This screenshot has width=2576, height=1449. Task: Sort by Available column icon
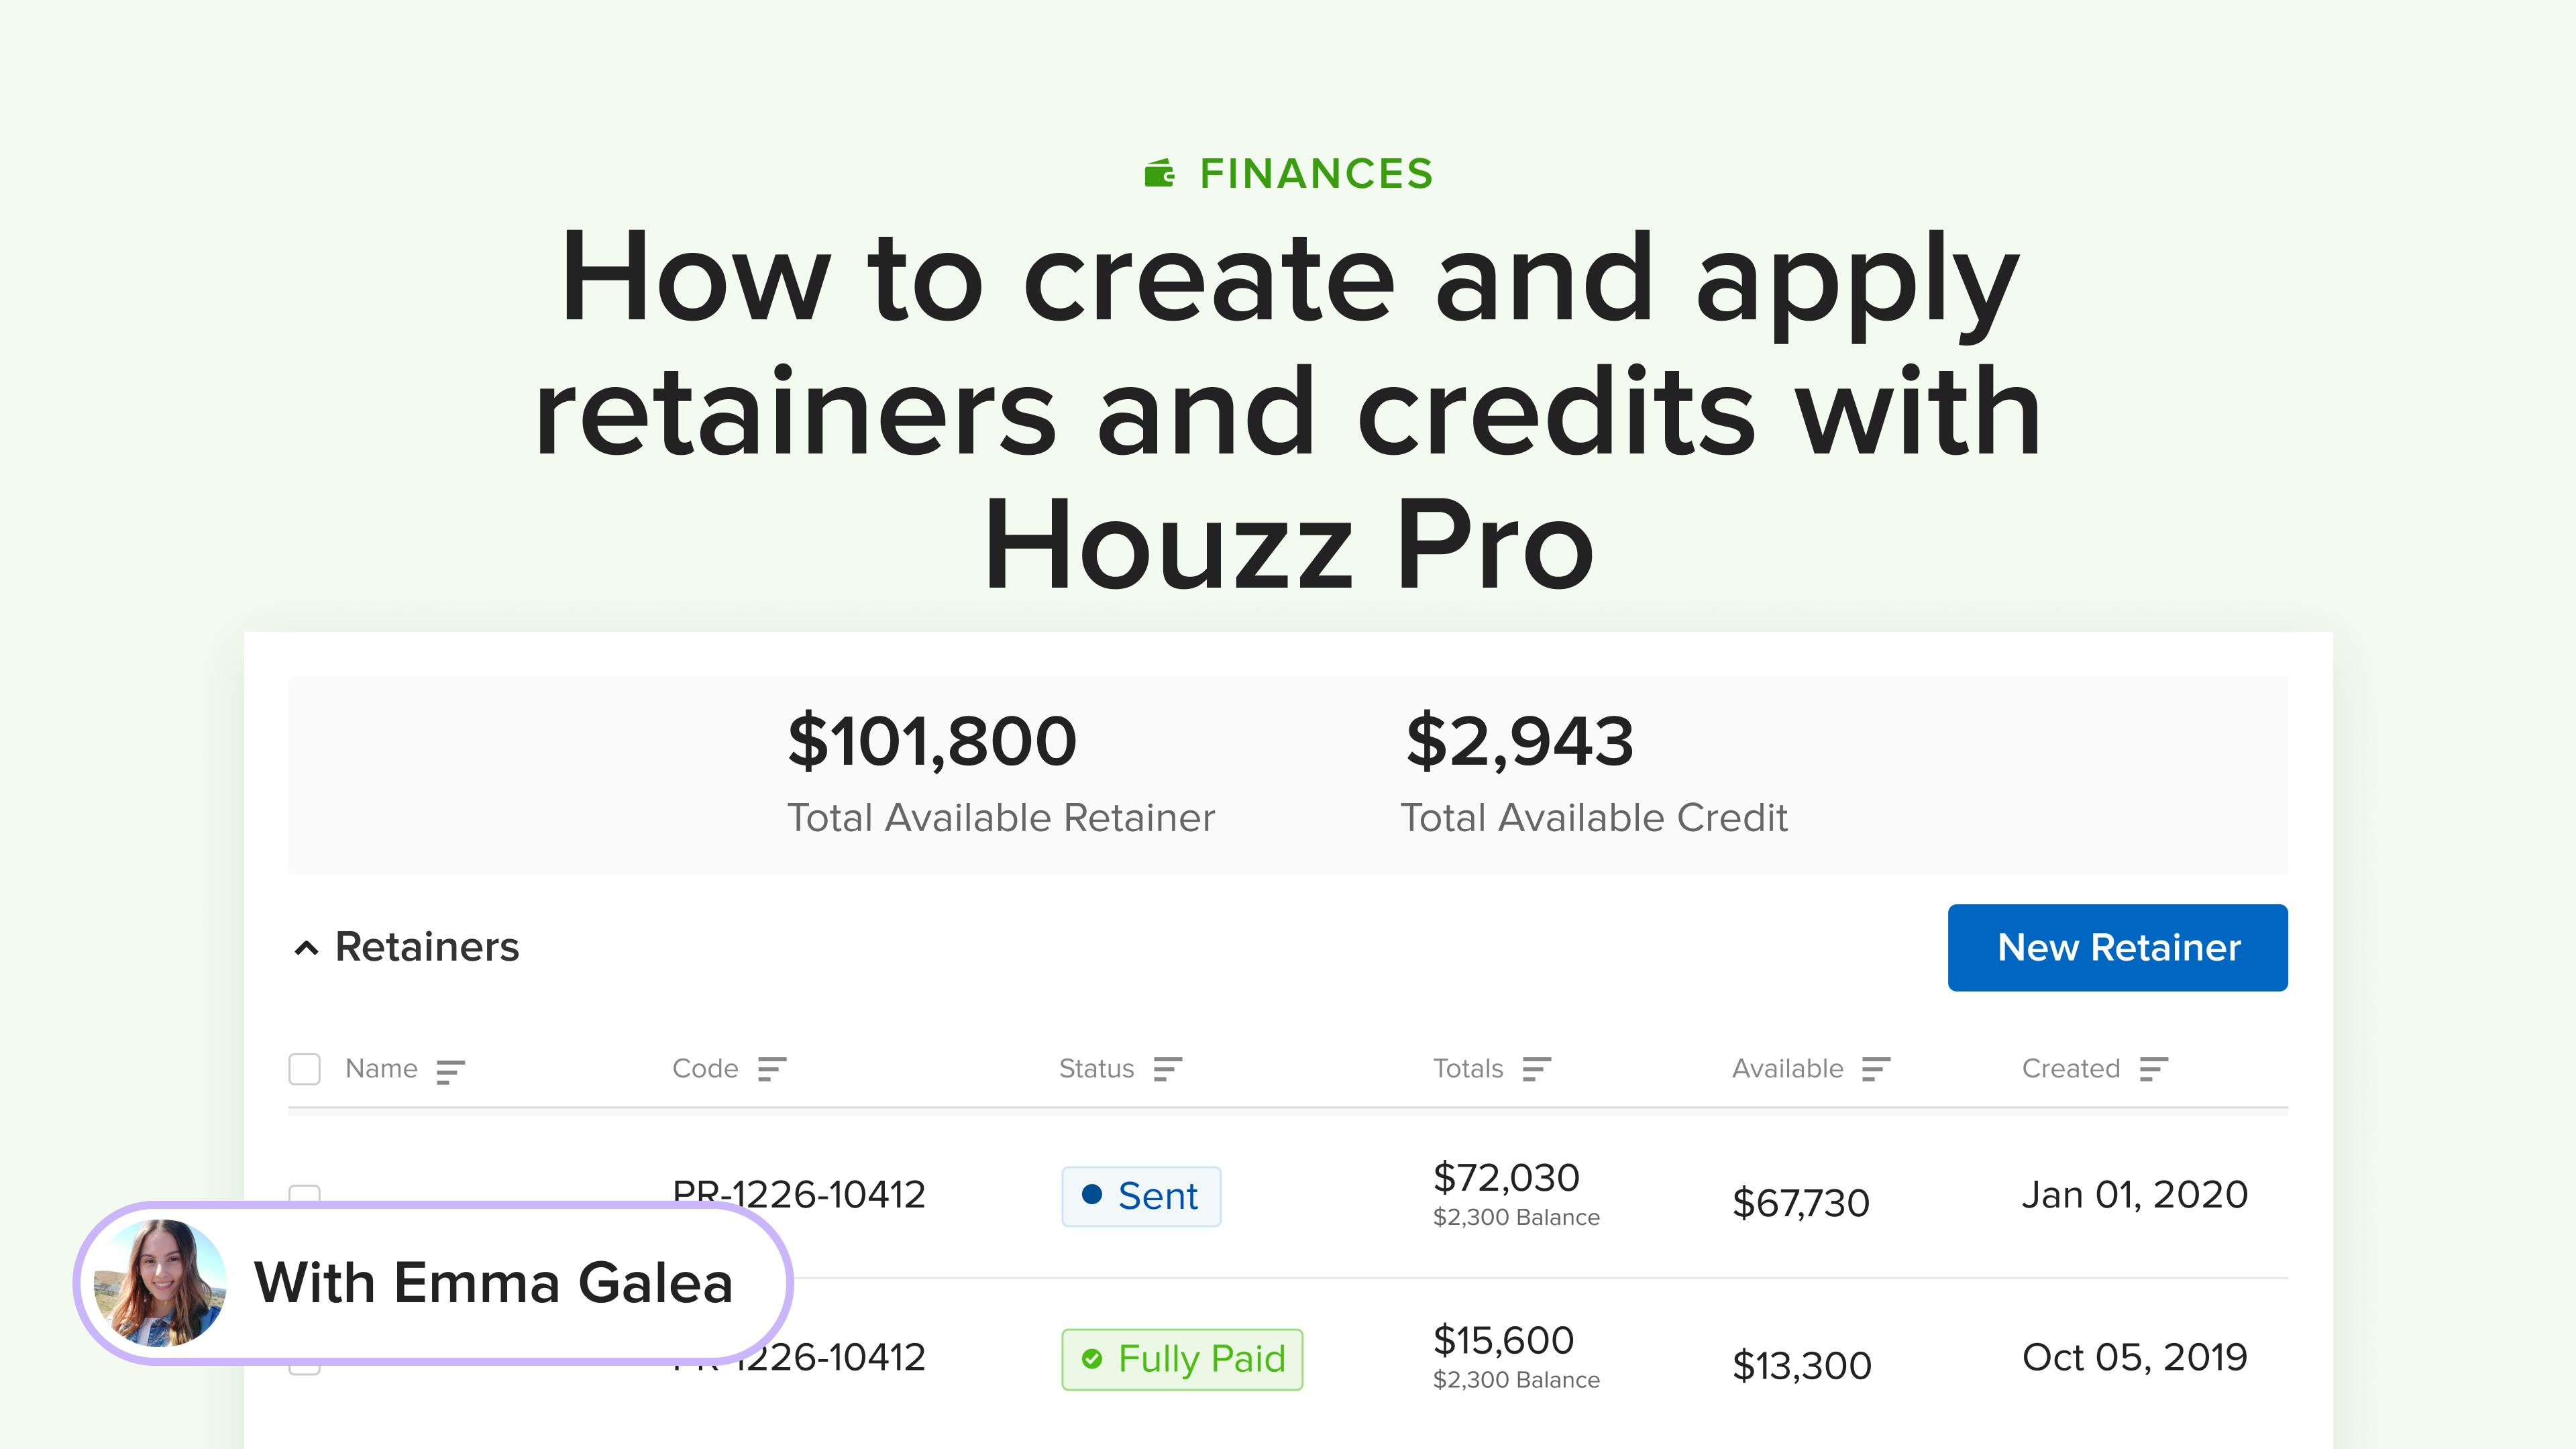pos(1876,1069)
